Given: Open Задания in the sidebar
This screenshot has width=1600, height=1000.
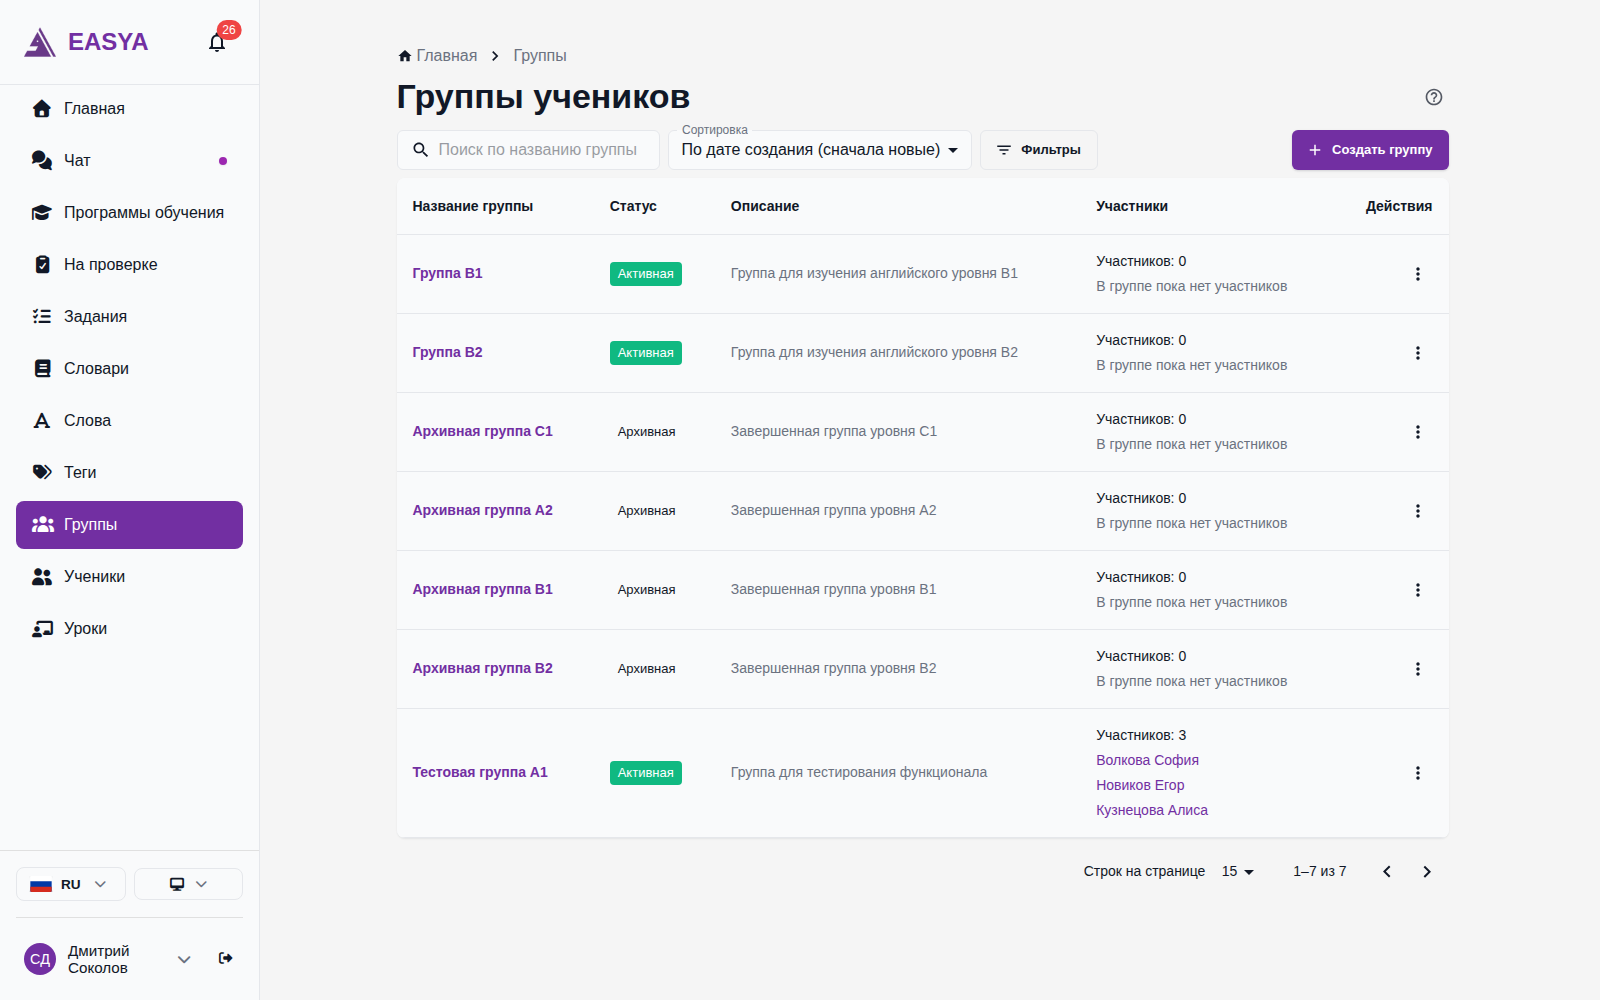Looking at the screenshot, I should [x=129, y=317].
